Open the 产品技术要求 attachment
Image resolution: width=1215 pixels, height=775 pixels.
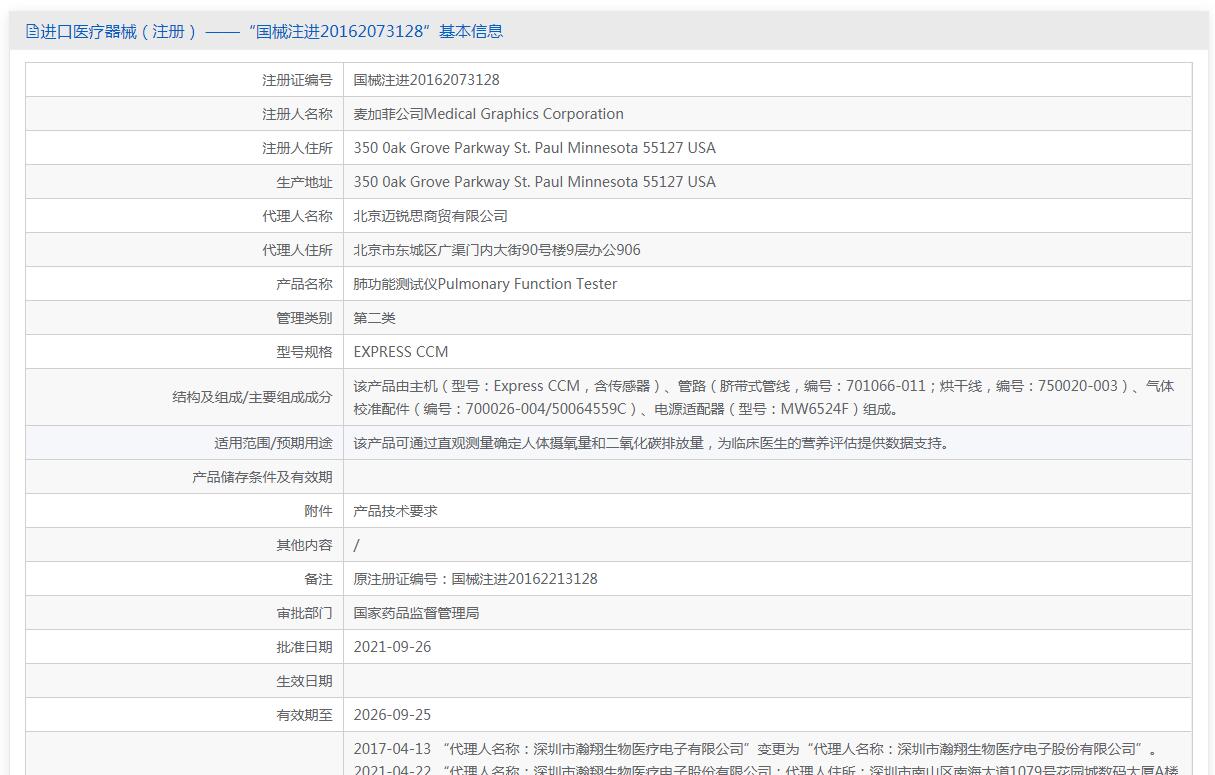[395, 511]
